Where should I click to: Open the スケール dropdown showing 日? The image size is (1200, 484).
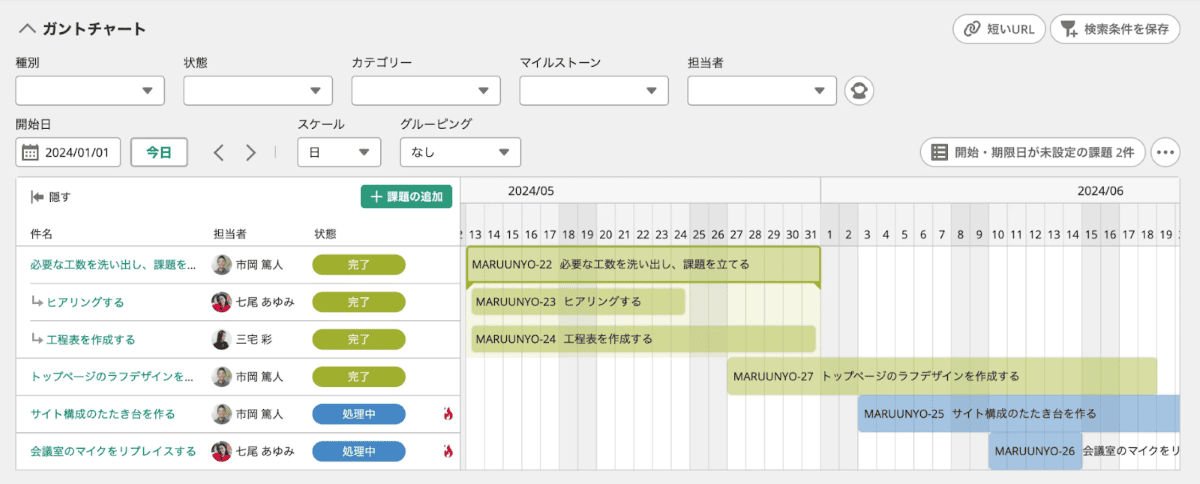pyautogui.click(x=339, y=153)
